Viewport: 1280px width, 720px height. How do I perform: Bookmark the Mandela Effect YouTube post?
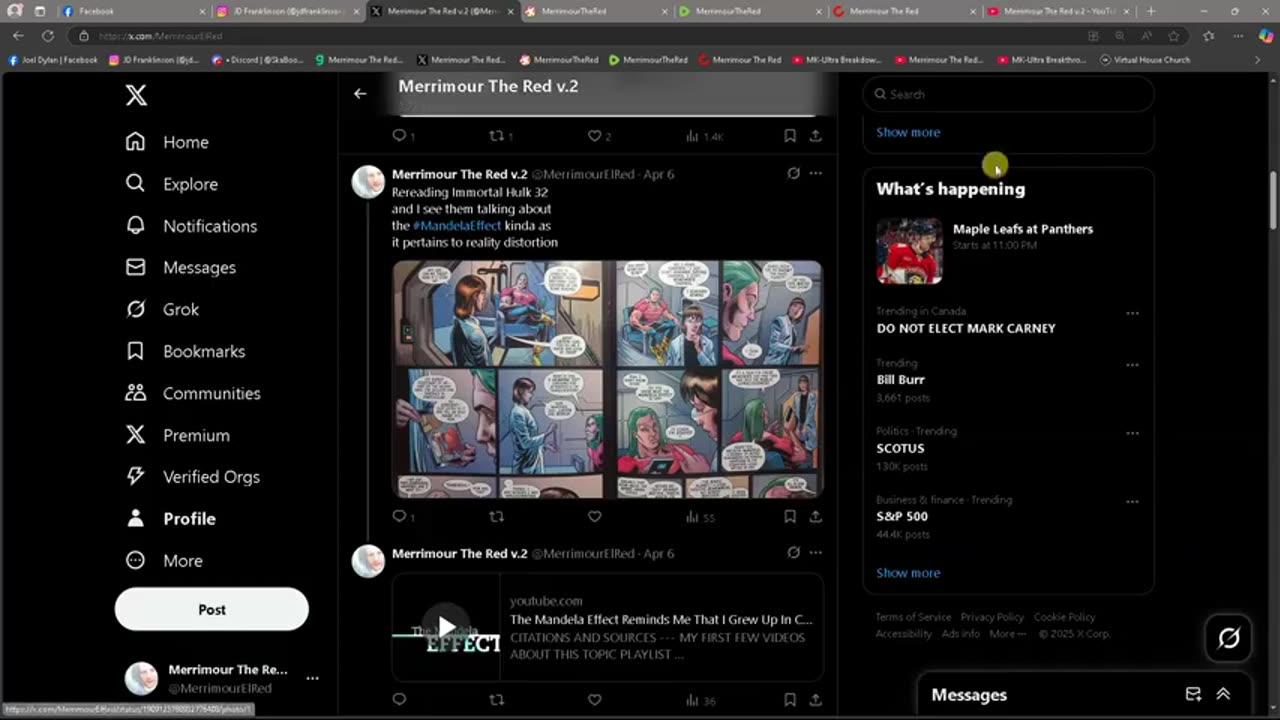(x=790, y=700)
